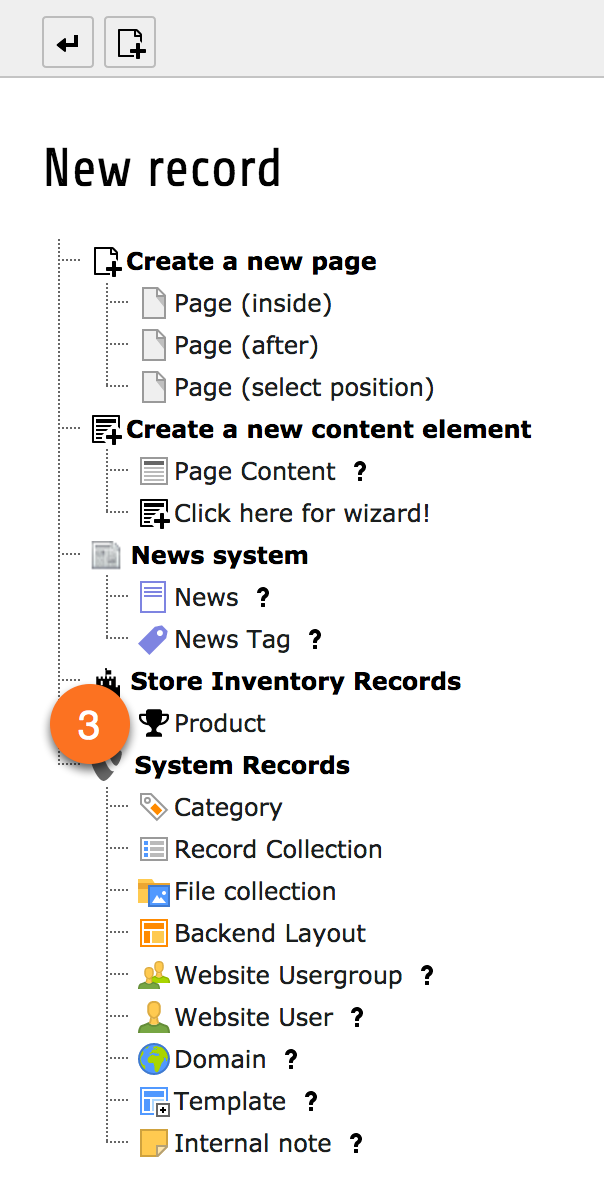Select the Record Collection icon
The width and height of the screenshot is (604, 1186).
pos(153,850)
